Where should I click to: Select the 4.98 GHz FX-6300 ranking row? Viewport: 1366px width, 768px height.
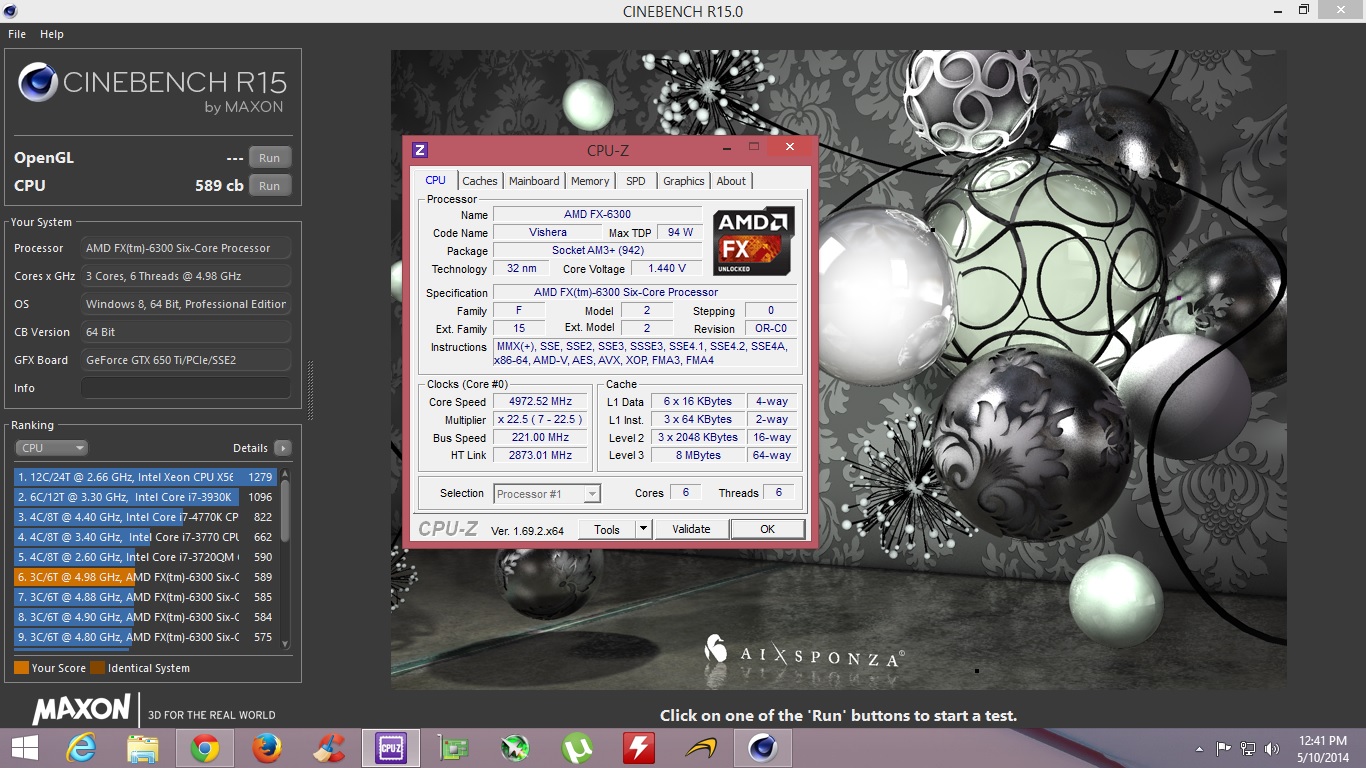tap(146, 577)
